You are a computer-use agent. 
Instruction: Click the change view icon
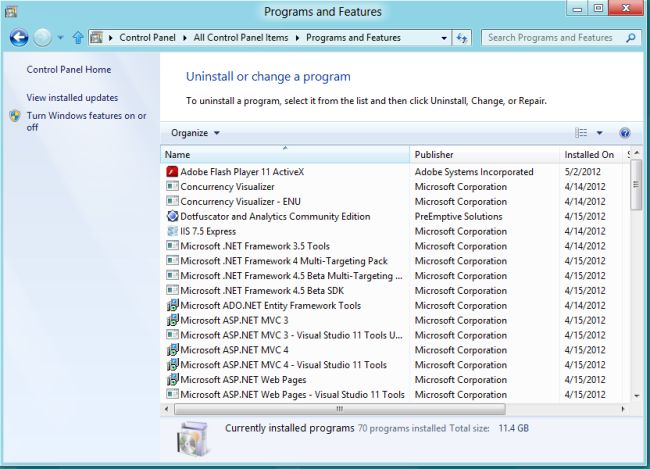click(x=581, y=133)
